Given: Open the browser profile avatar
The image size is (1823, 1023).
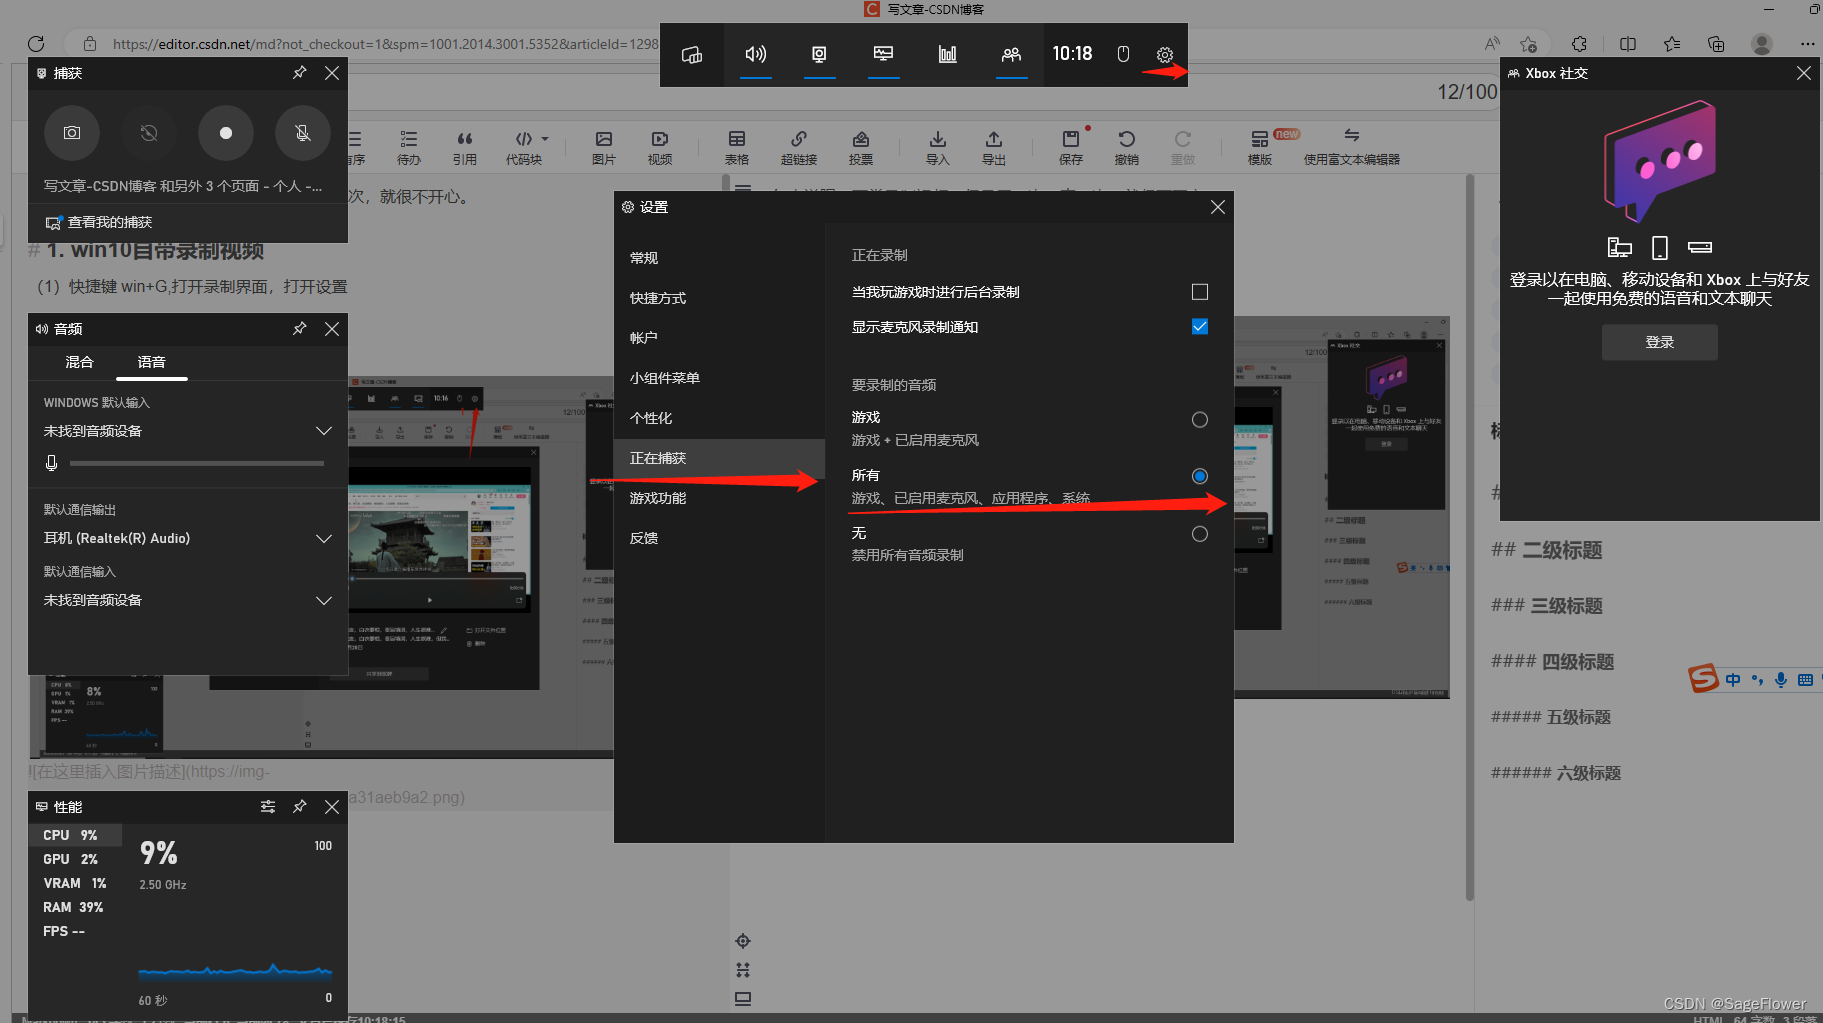Looking at the screenshot, I should [x=1762, y=44].
